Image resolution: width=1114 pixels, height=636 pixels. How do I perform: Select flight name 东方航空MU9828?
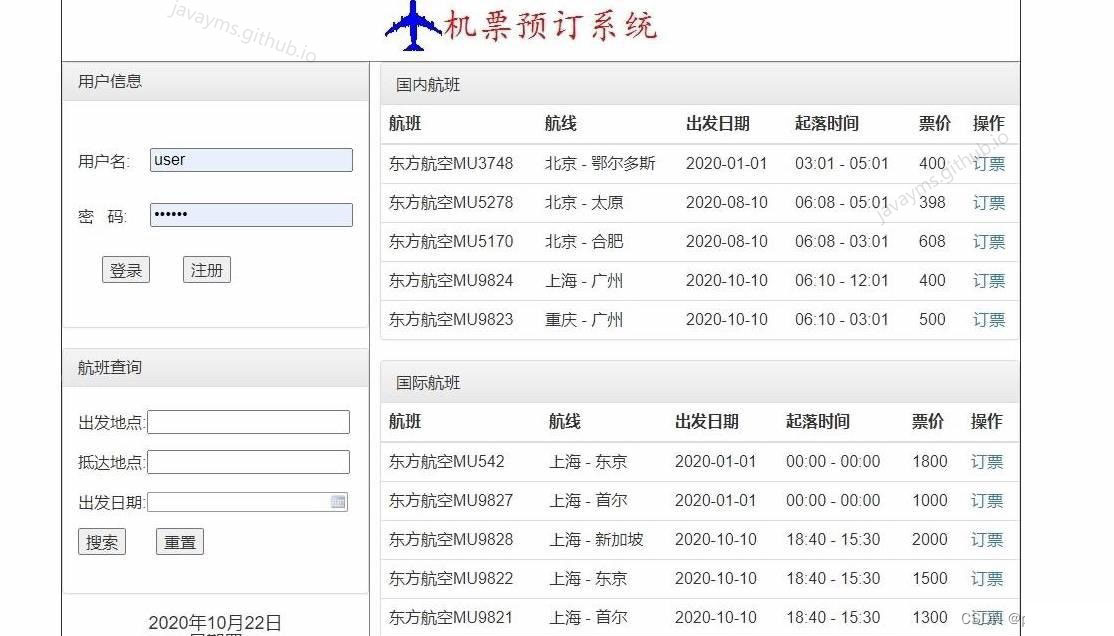click(450, 540)
